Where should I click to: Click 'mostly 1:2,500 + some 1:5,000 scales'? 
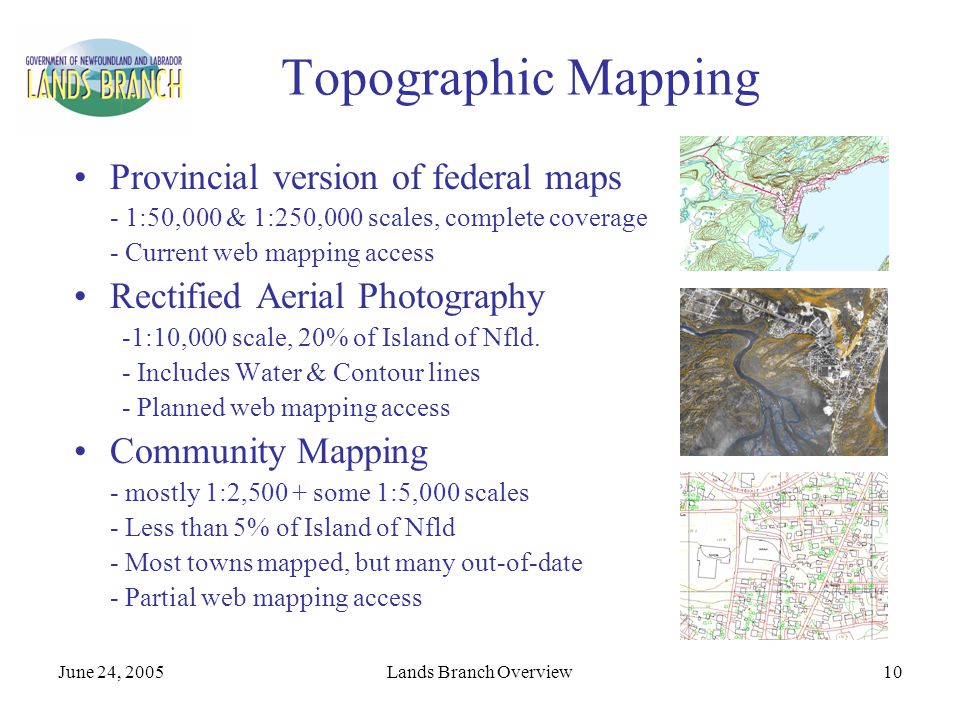coord(319,493)
